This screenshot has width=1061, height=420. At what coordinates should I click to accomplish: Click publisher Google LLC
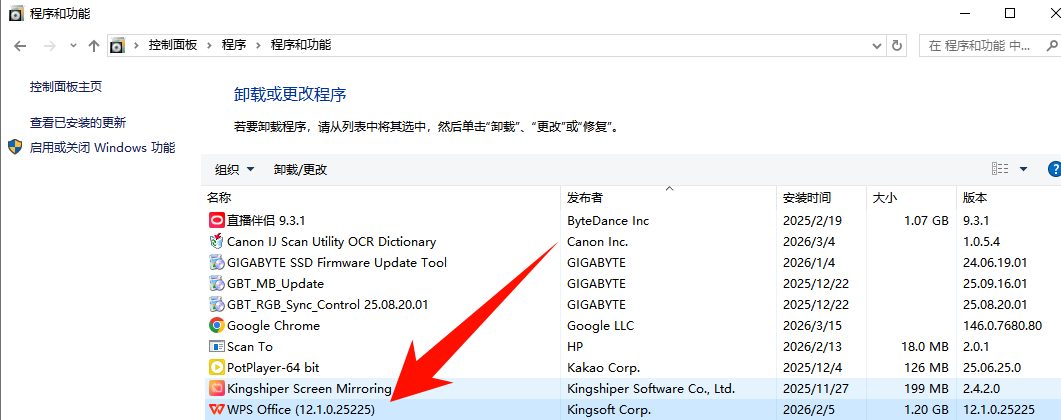coord(600,325)
